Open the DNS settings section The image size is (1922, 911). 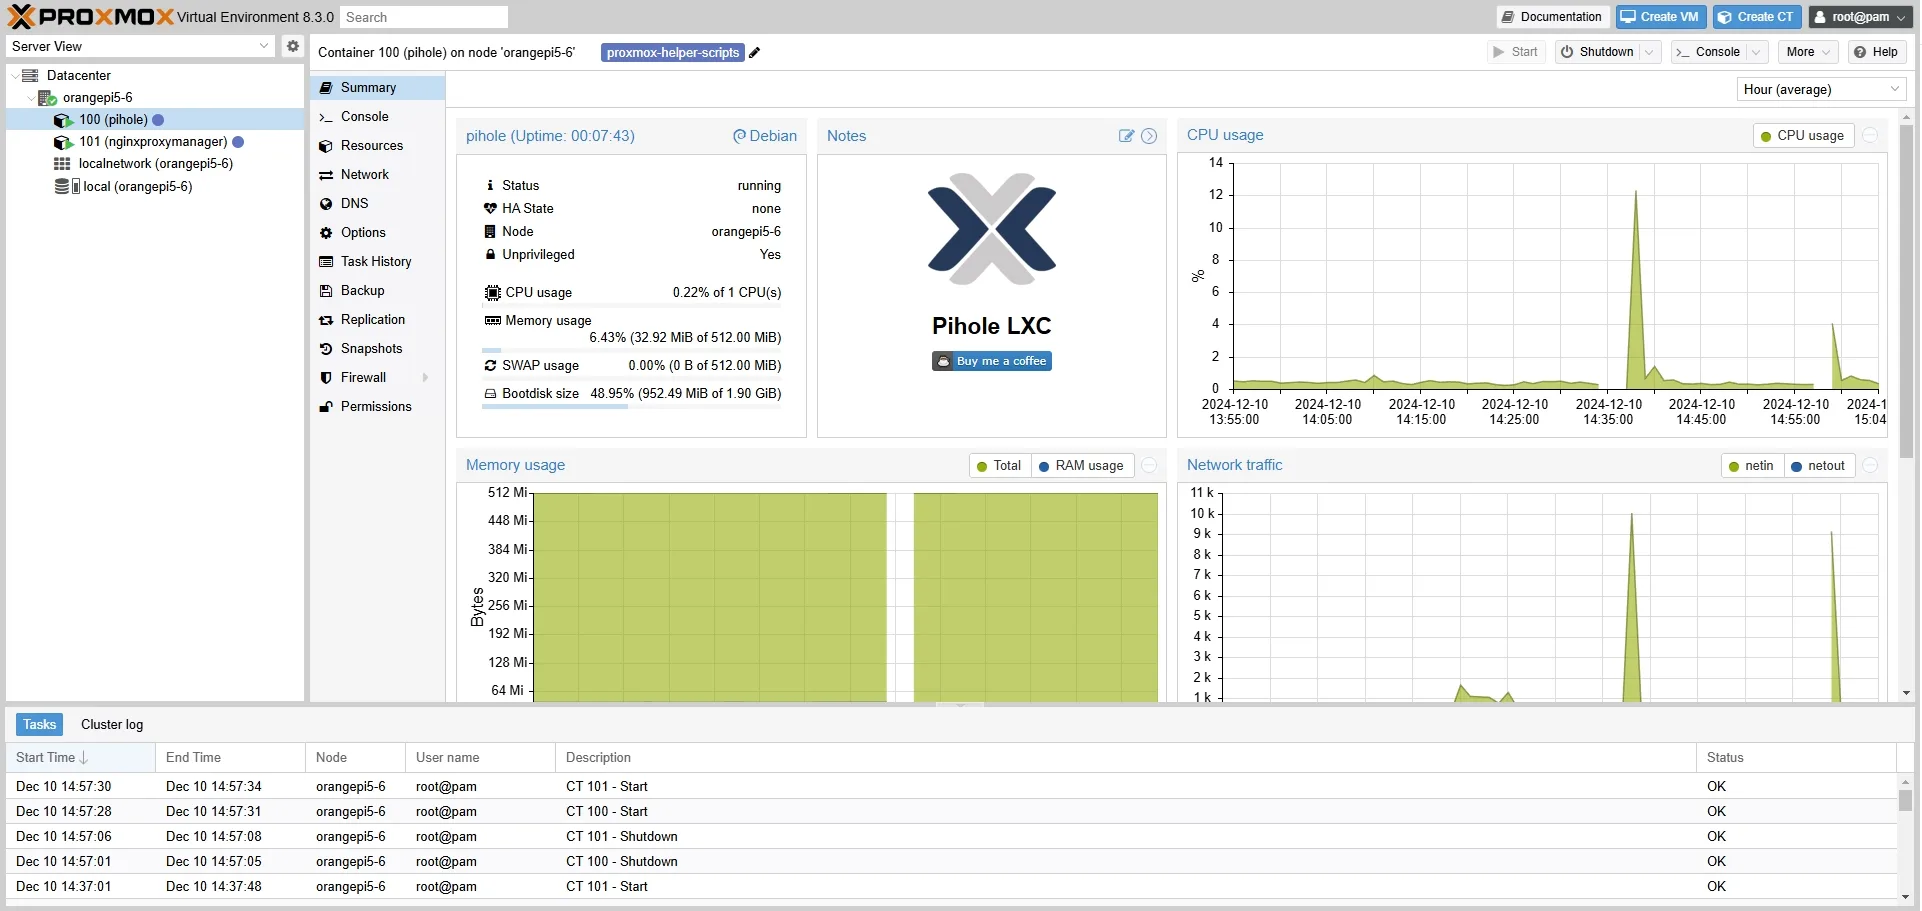[x=378, y=204]
